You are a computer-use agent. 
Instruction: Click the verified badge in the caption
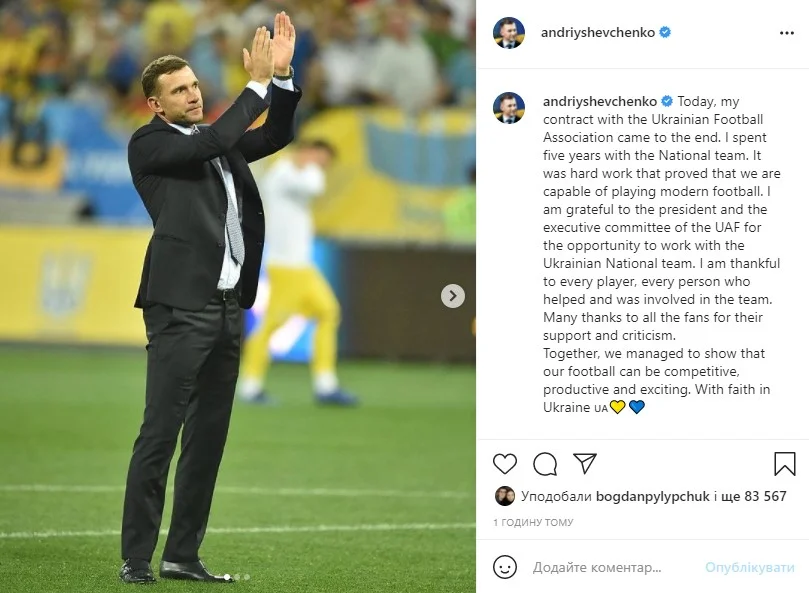pyautogui.click(x=667, y=101)
